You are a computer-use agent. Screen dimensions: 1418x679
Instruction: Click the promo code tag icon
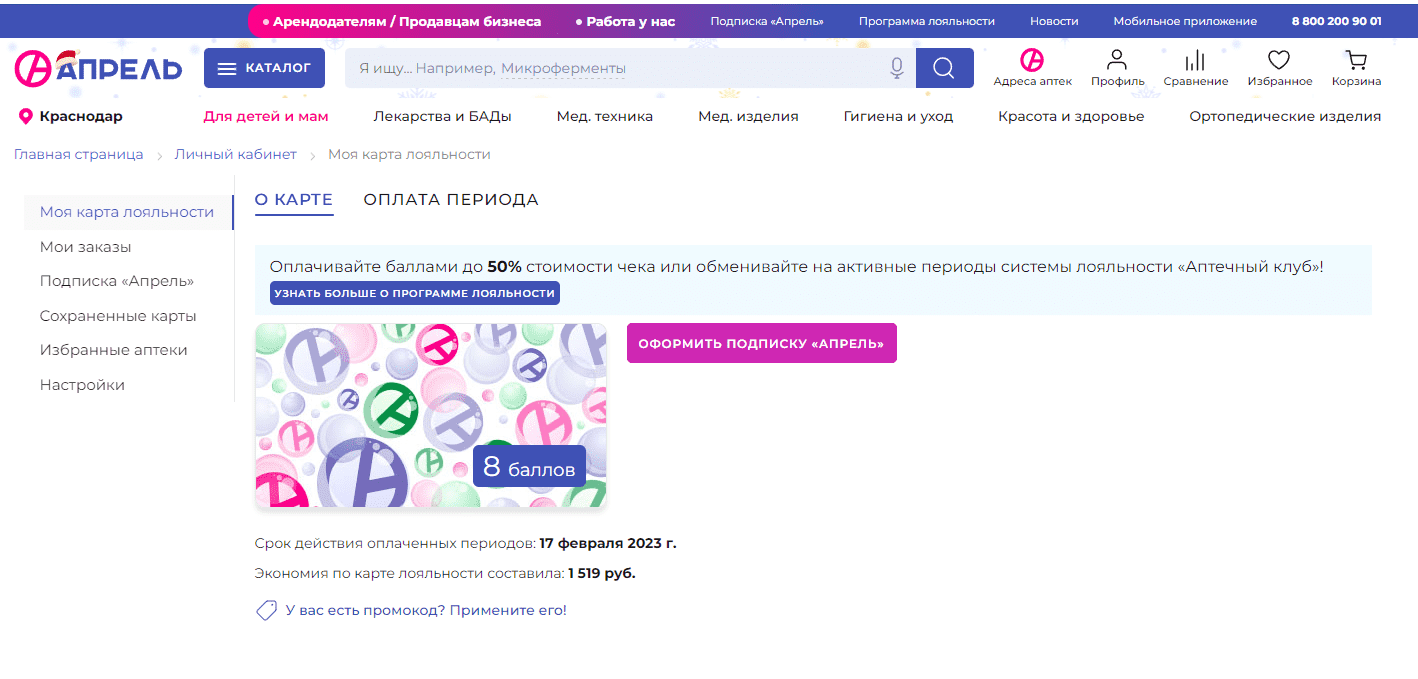point(266,610)
